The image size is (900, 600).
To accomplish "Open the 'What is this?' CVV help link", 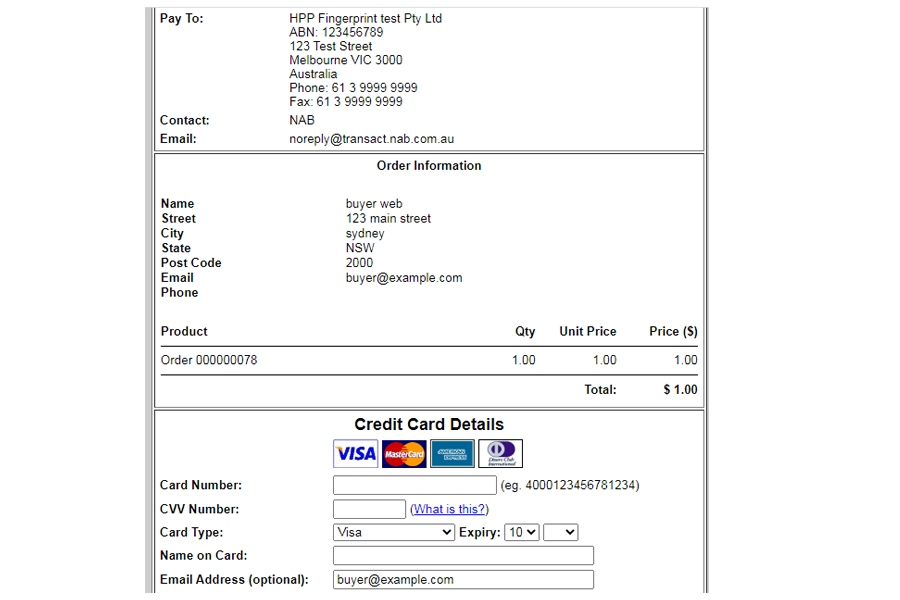I will [x=449, y=509].
